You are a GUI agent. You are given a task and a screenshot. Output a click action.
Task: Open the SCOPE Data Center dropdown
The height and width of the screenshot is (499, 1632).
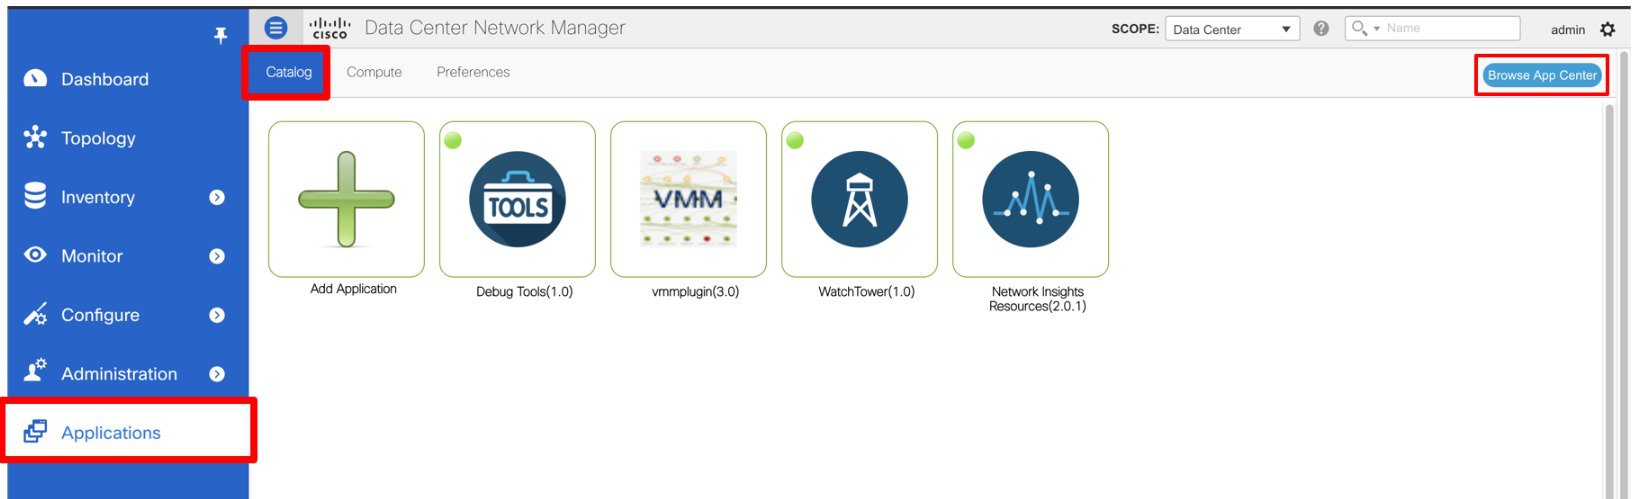(1232, 29)
